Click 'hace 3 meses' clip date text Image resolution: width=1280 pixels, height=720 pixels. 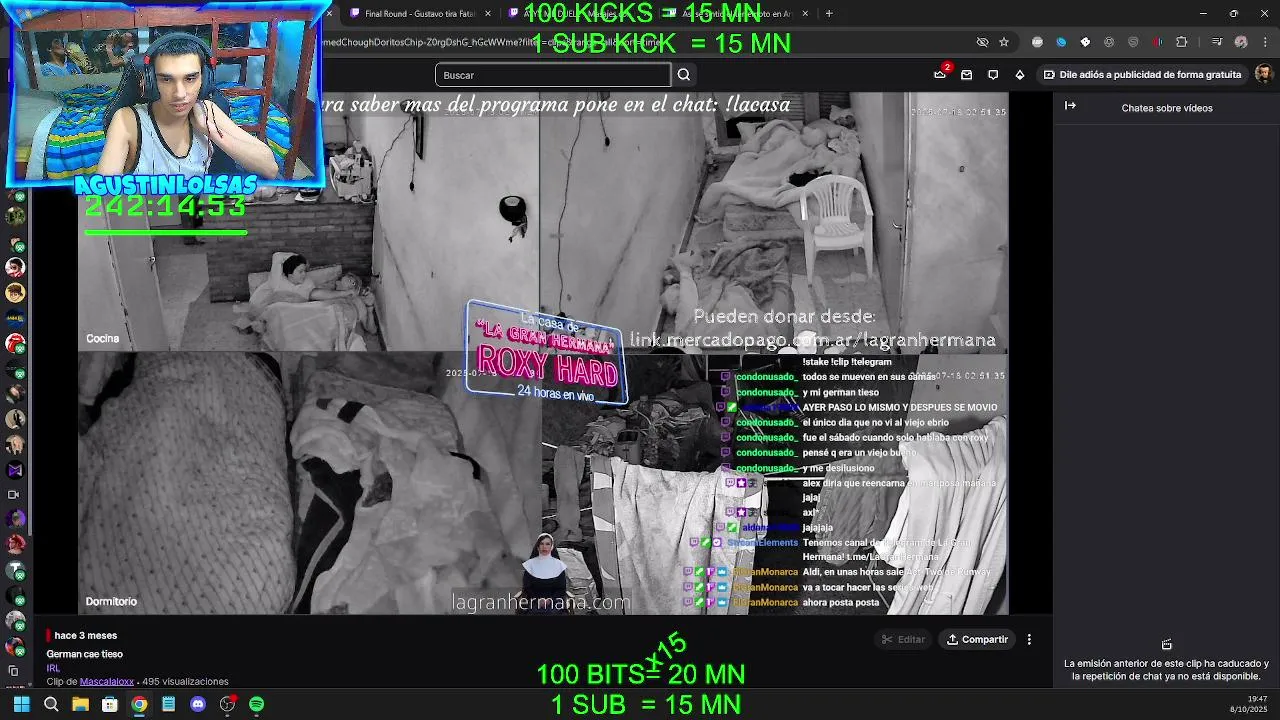coord(86,635)
